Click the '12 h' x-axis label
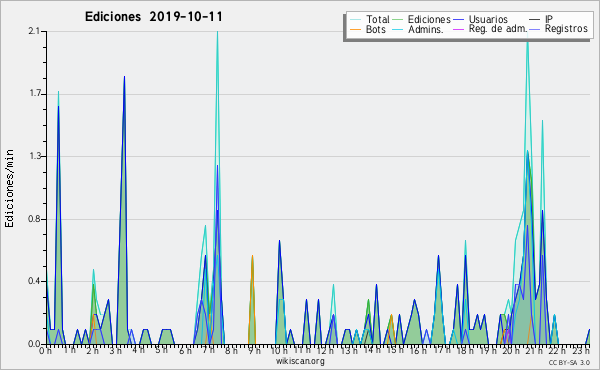This screenshot has width=600, height=370. pyautogui.click(x=325, y=350)
